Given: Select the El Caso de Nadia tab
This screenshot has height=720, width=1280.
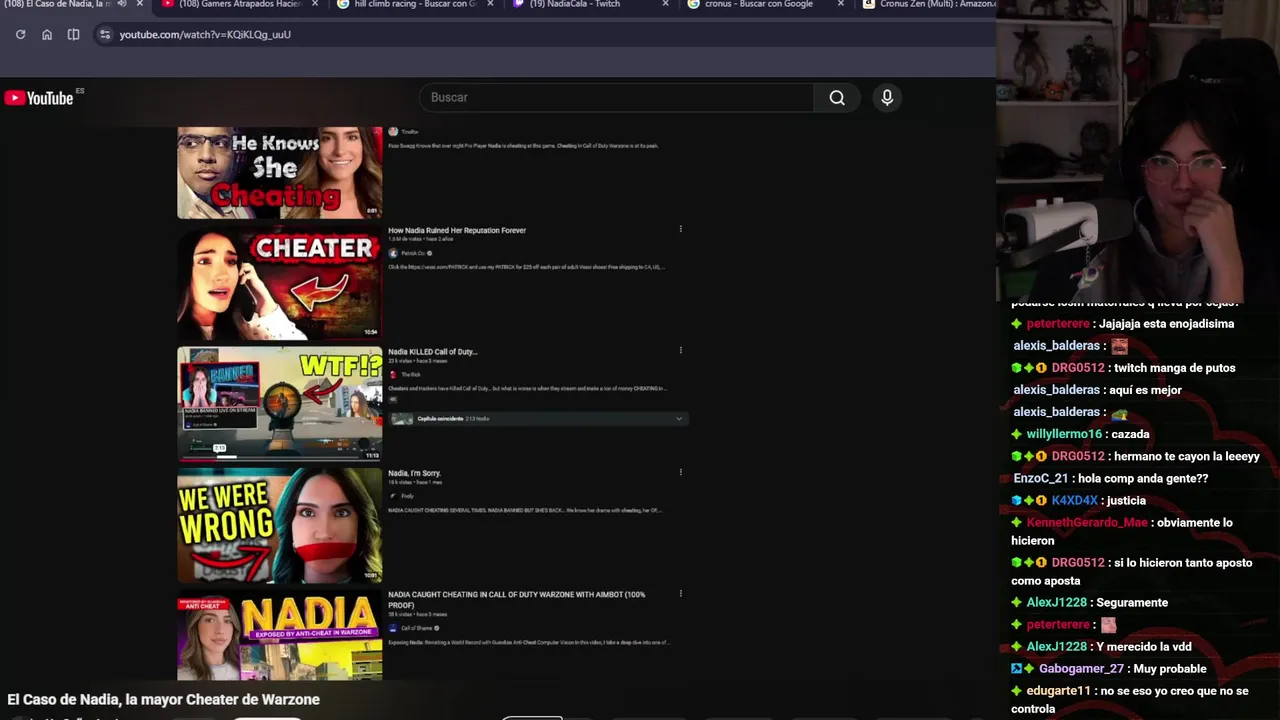Looking at the screenshot, I should point(57,4).
